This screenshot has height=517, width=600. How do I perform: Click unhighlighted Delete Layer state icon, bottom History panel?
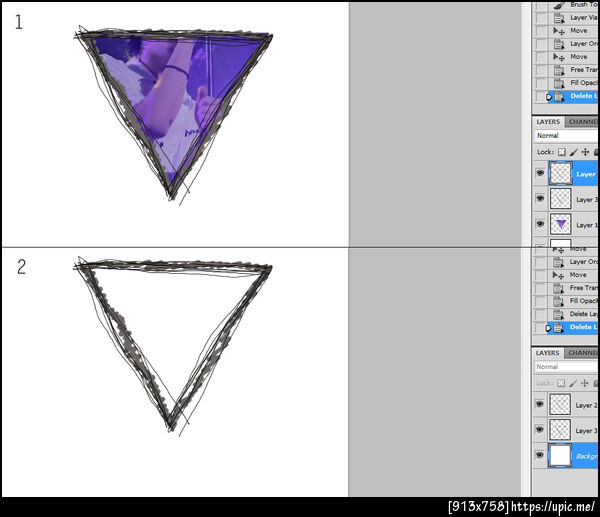click(558, 315)
